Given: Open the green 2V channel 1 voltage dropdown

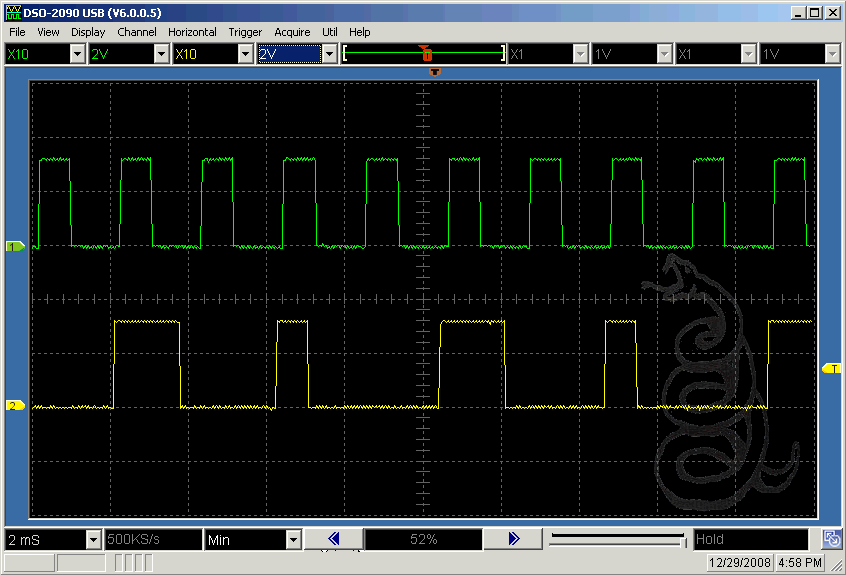Looking at the screenshot, I should click(x=162, y=54).
